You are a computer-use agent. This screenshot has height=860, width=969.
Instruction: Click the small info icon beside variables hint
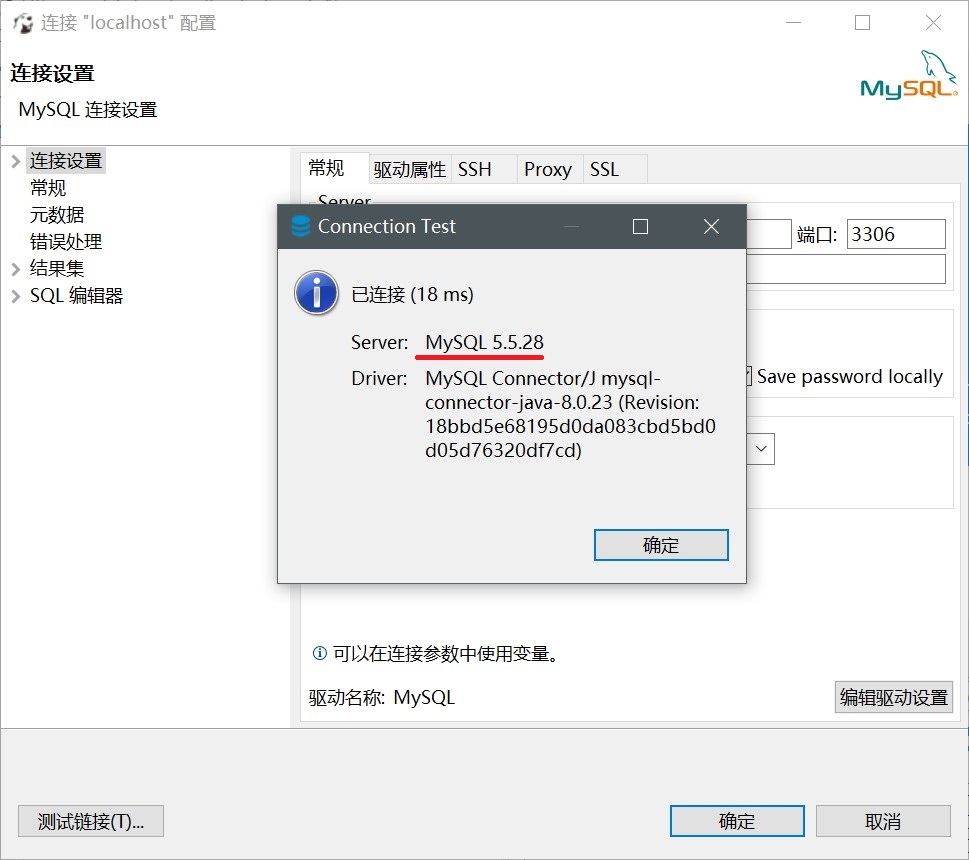(319, 653)
